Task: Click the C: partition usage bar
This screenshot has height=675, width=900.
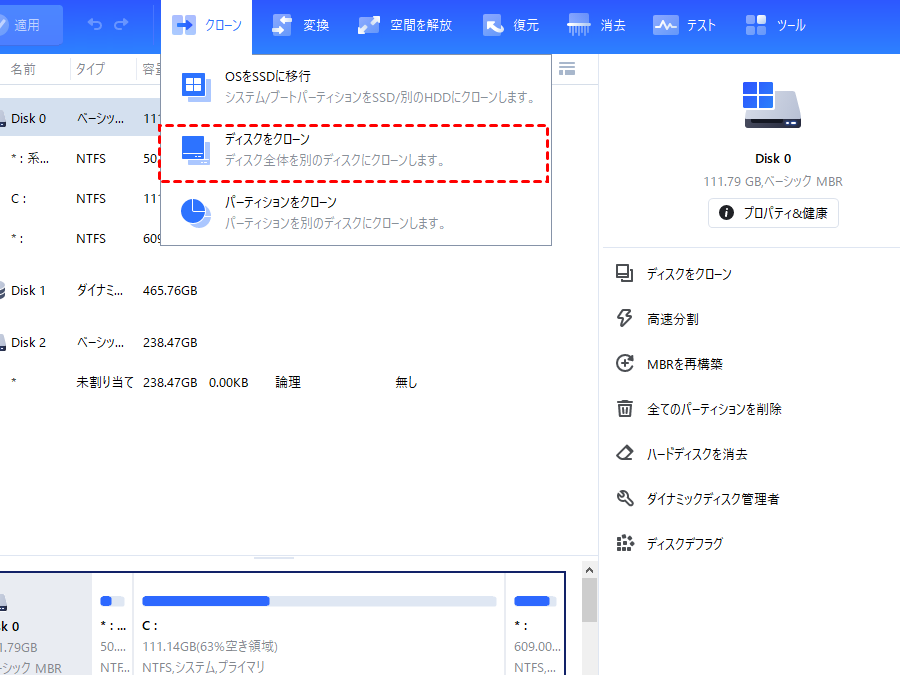Action: (x=319, y=601)
